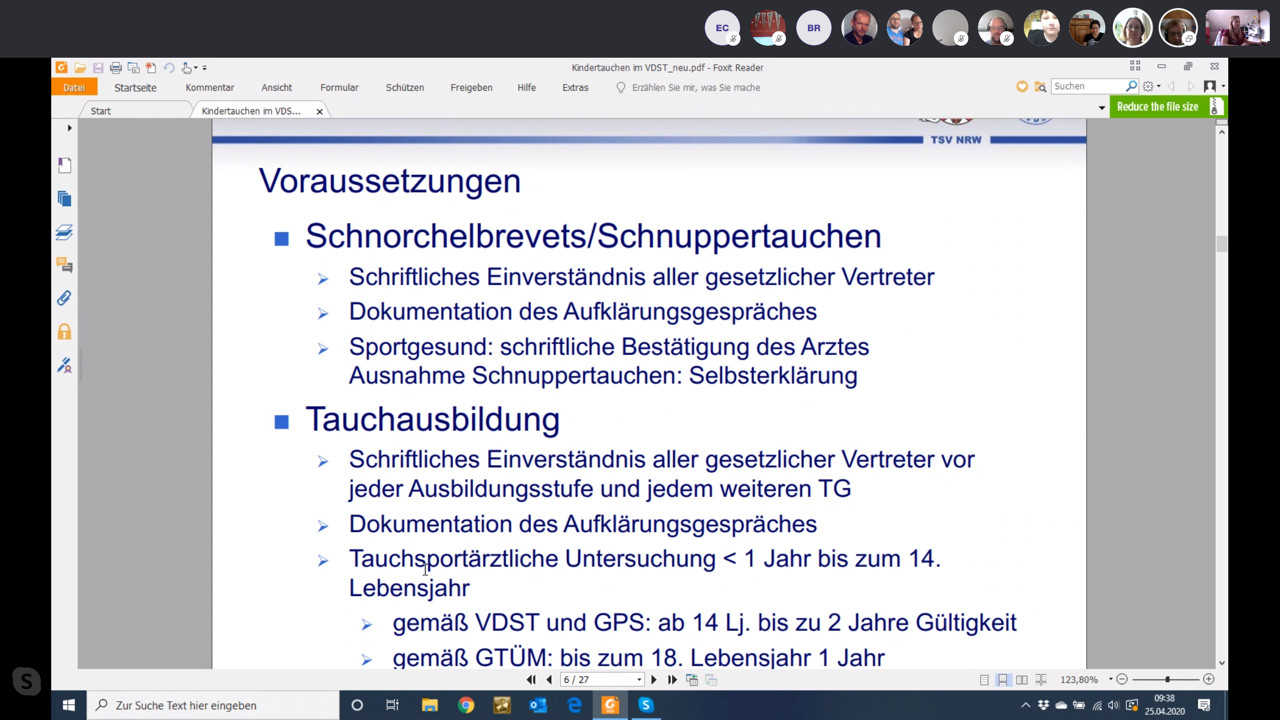Open the security lock panel
The height and width of the screenshot is (720, 1280).
click(x=64, y=331)
